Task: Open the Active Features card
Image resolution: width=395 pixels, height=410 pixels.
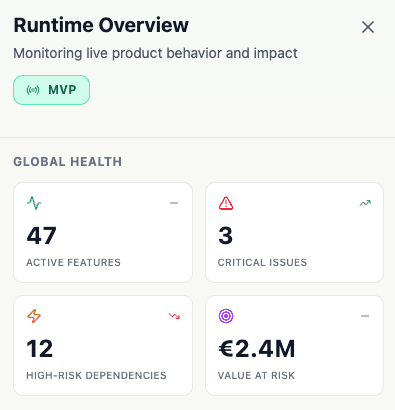Action: 103,232
